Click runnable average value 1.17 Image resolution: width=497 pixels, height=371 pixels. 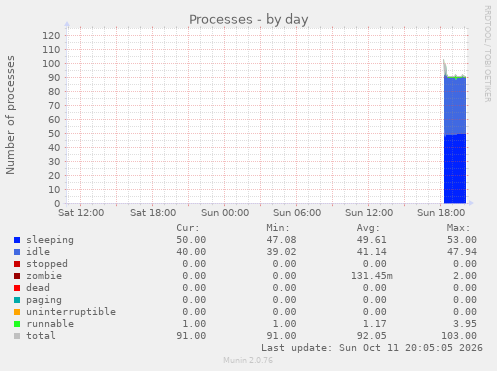[x=375, y=324]
